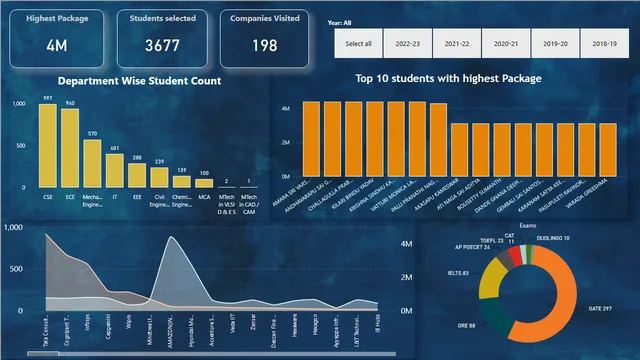Image resolution: width=640 pixels, height=360 pixels.
Task: Select the PALLI PRANATHI NAG... package bar
Action: click(x=438, y=140)
